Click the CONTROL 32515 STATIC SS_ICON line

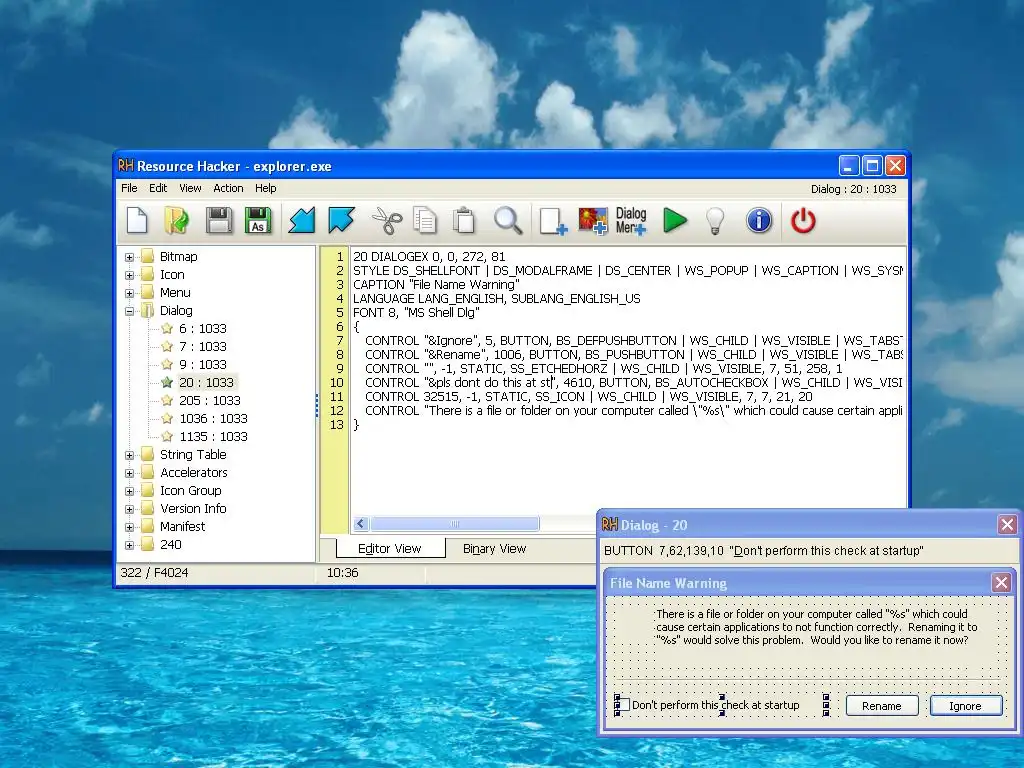[588, 396]
